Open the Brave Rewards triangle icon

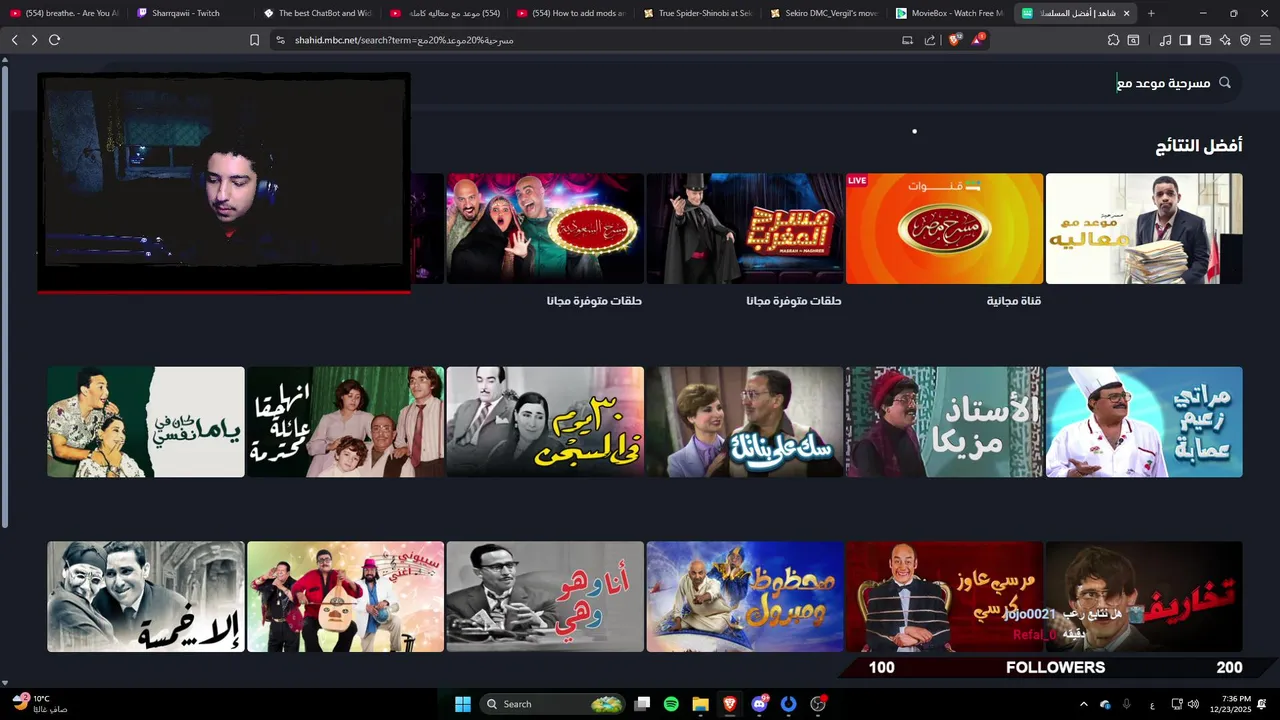point(977,40)
